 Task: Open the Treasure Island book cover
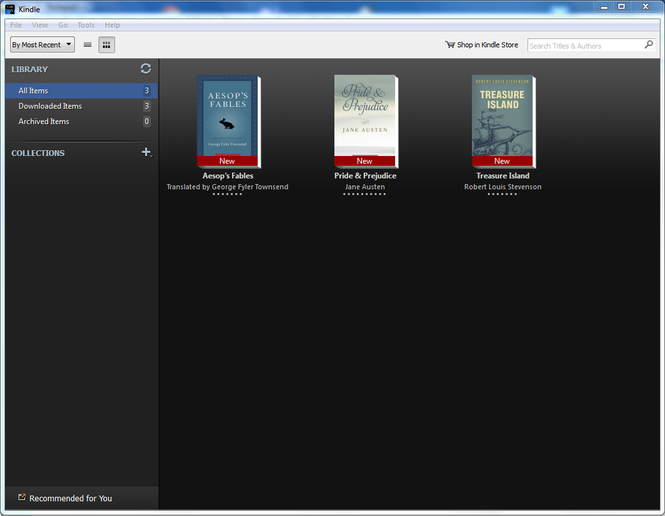503,121
